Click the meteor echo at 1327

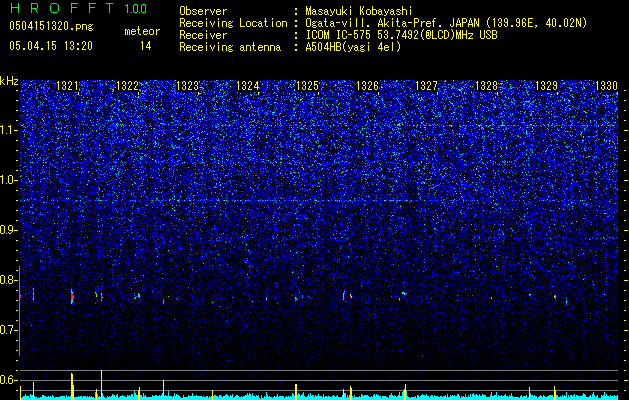click(404, 295)
